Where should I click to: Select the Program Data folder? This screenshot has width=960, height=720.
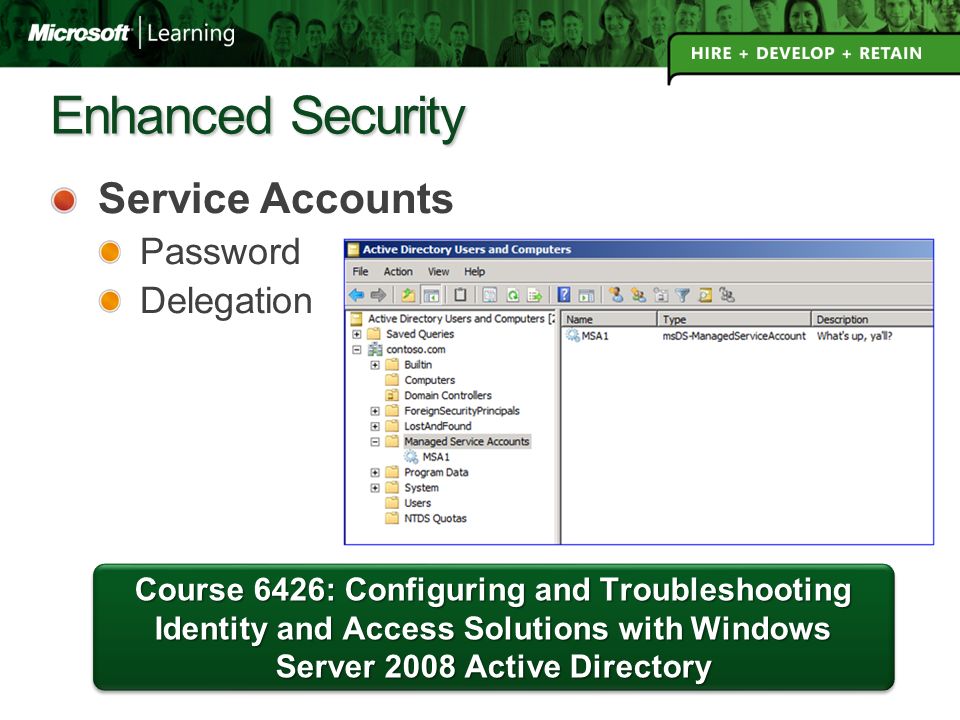pyautogui.click(x=437, y=473)
